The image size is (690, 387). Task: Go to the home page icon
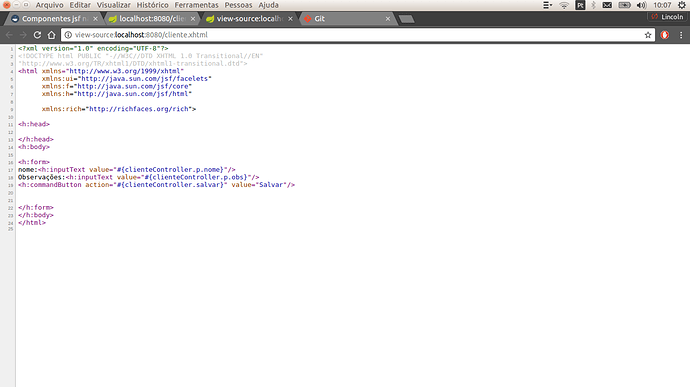pos(51,35)
